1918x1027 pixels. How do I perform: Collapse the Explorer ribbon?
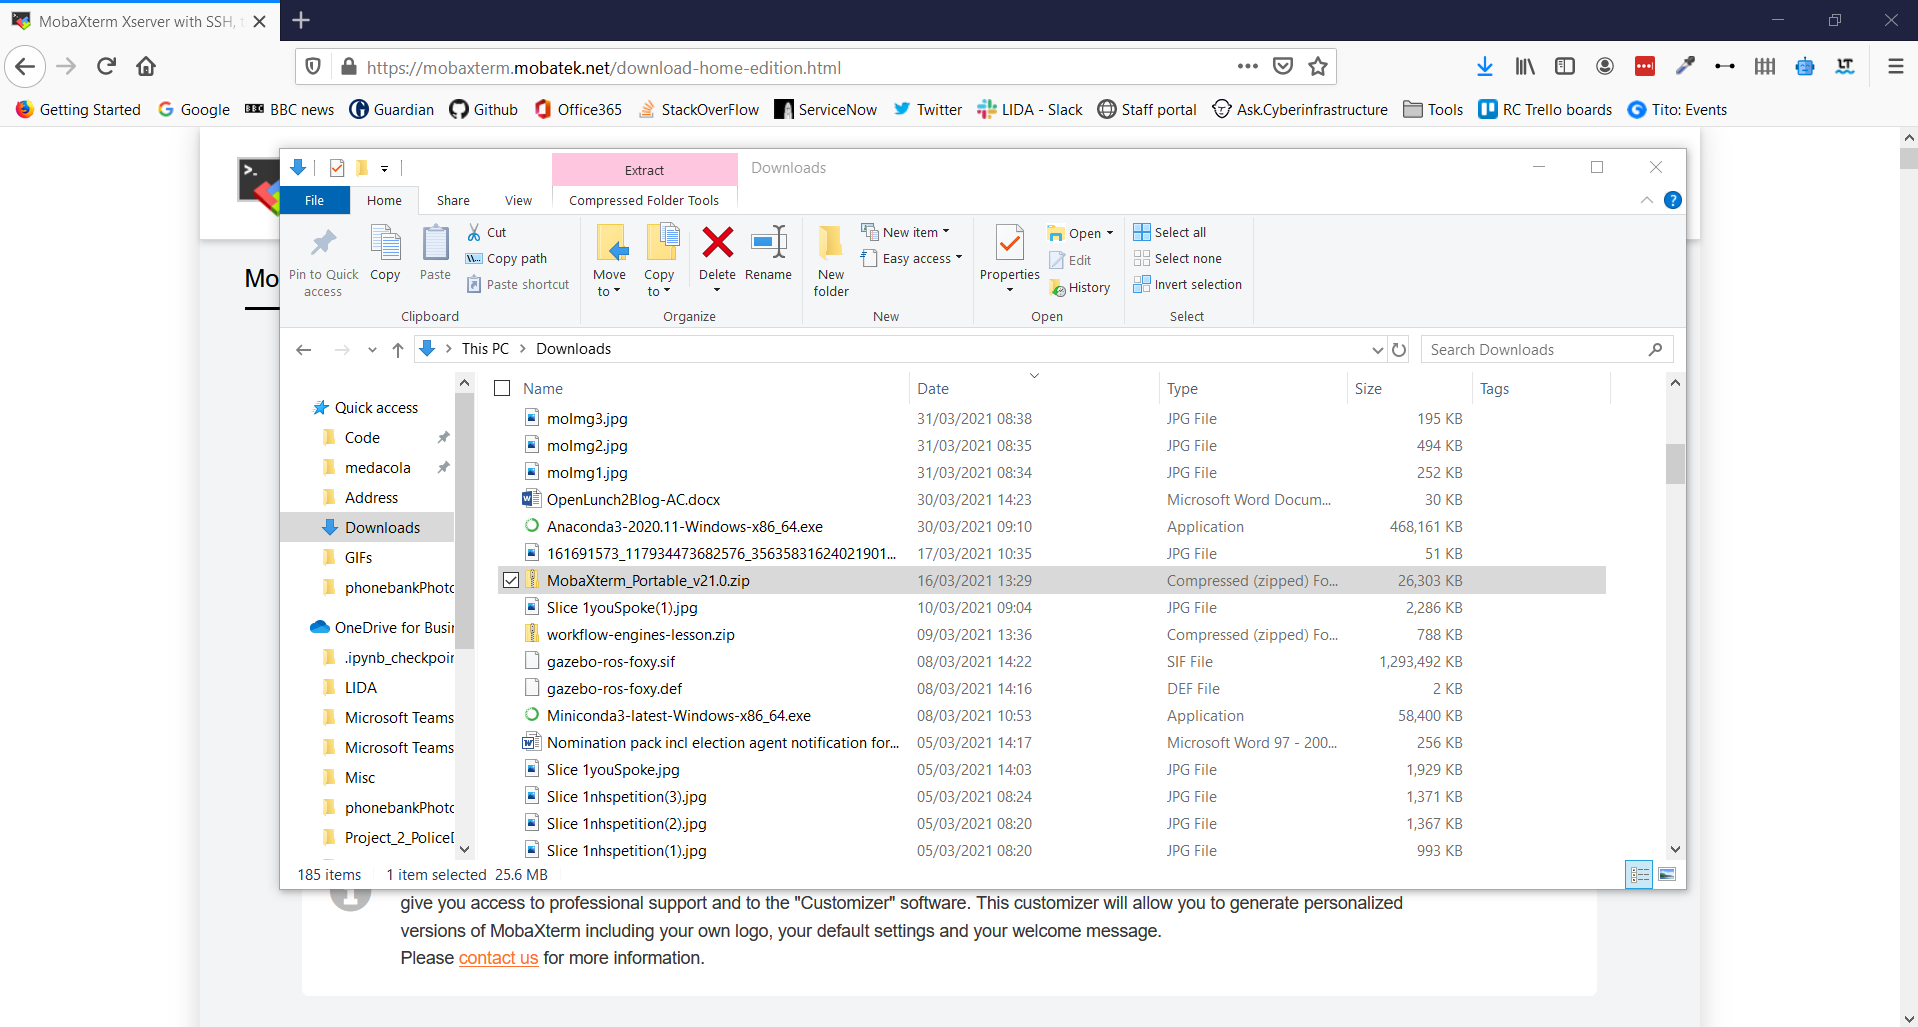pos(1646,200)
